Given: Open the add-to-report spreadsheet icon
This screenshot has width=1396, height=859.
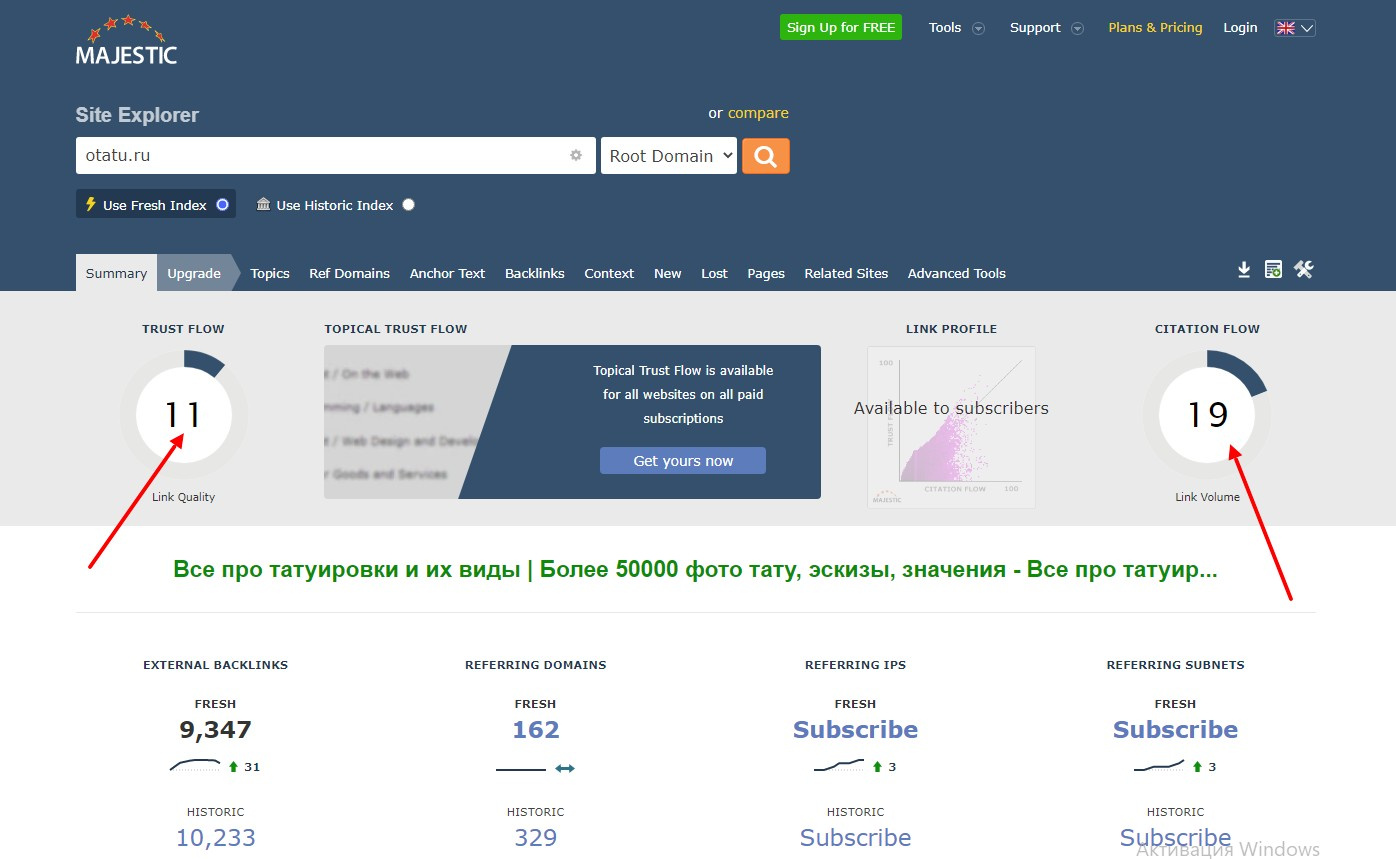Looking at the screenshot, I should (x=1273, y=269).
